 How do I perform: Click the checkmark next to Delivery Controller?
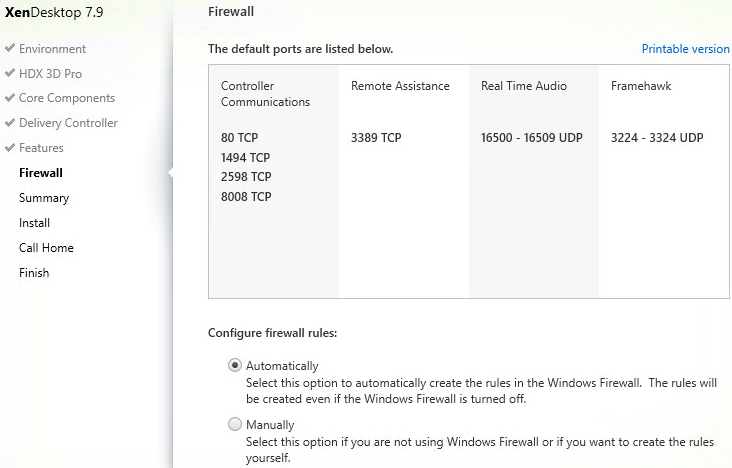click(x=10, y=123)
